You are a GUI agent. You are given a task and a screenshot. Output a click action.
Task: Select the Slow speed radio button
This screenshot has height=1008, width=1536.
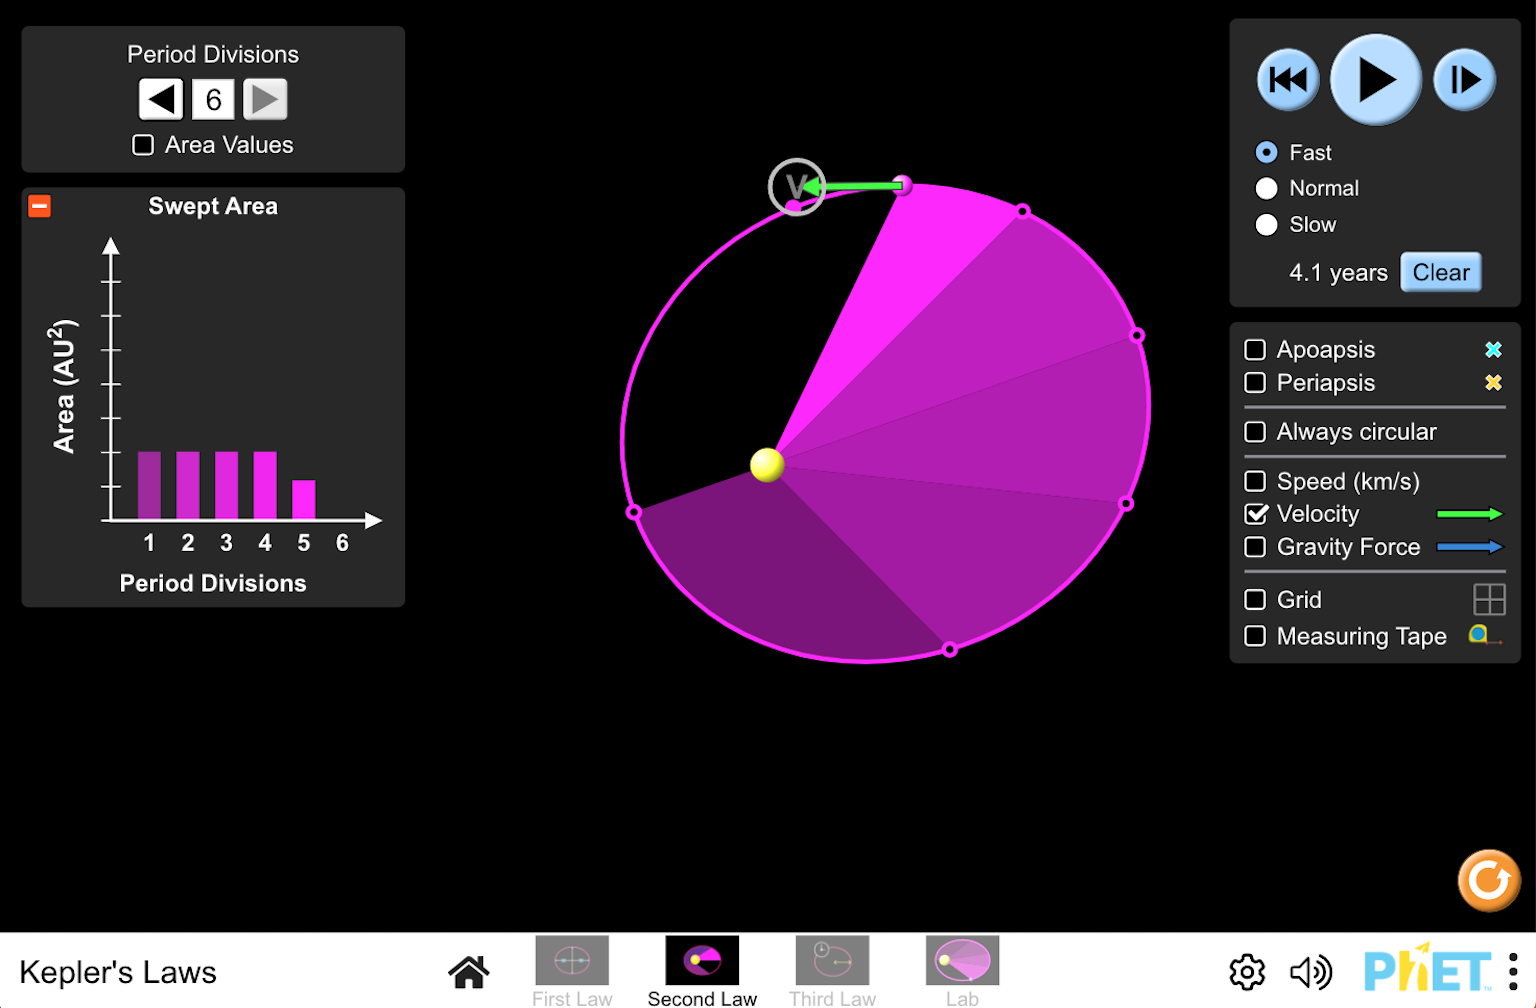click(1266, 224)
